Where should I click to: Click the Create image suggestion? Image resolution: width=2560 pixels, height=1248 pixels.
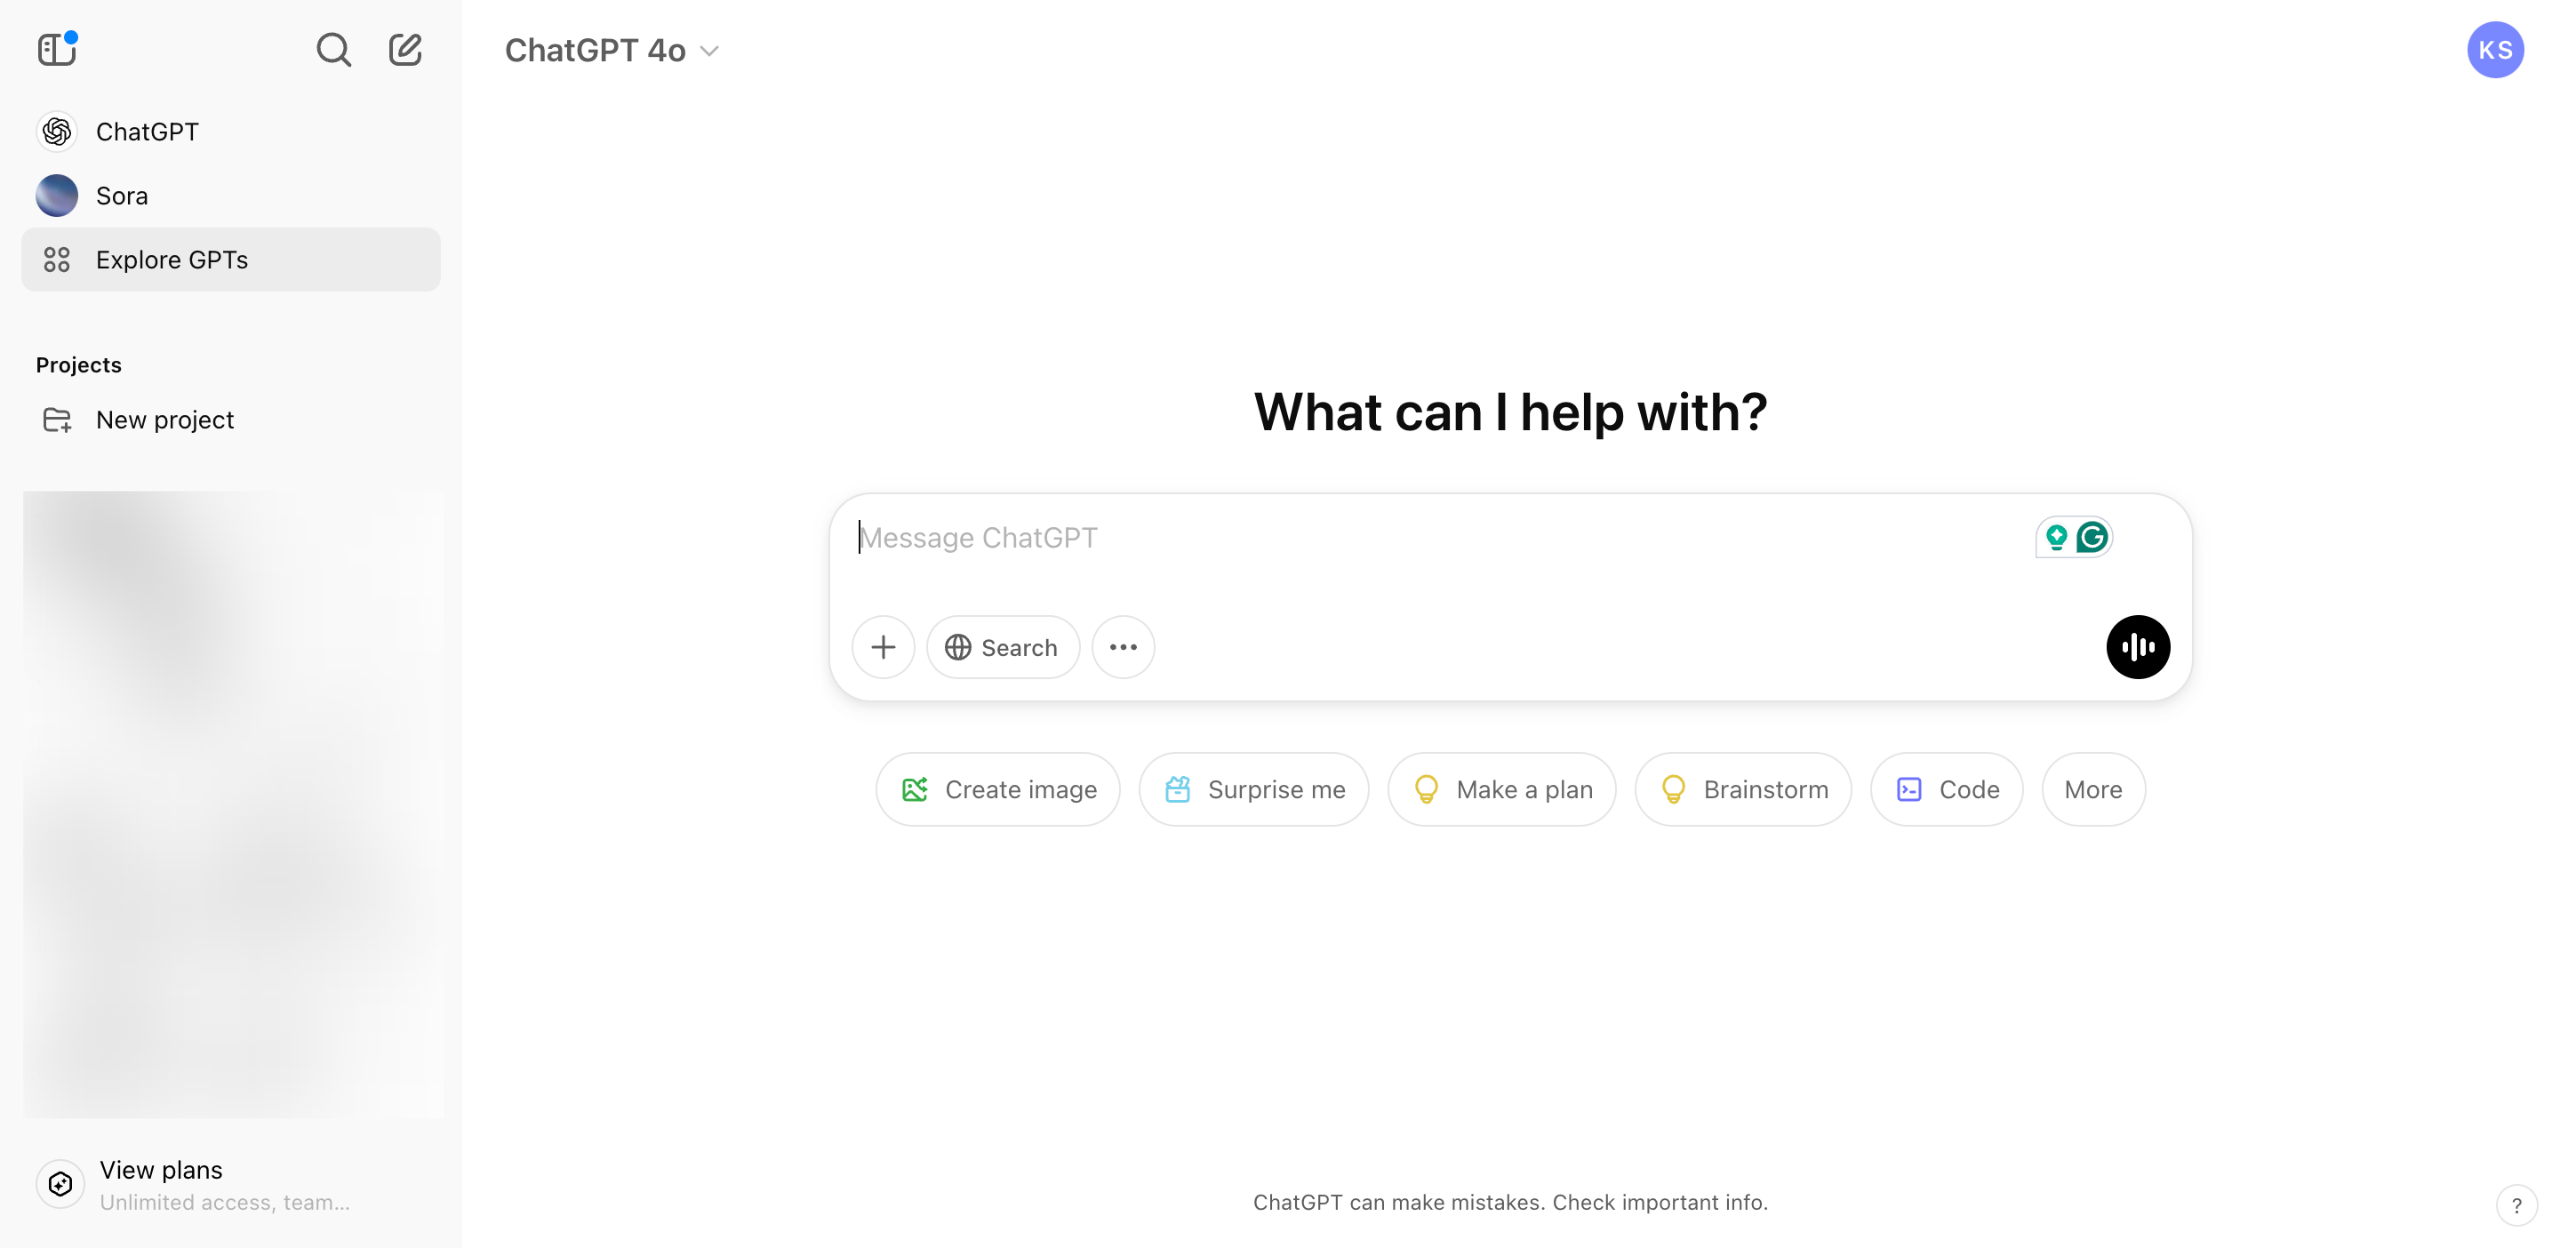997,789
